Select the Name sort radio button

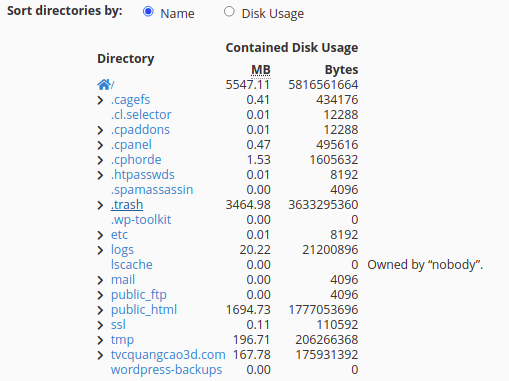click(148, 12)
